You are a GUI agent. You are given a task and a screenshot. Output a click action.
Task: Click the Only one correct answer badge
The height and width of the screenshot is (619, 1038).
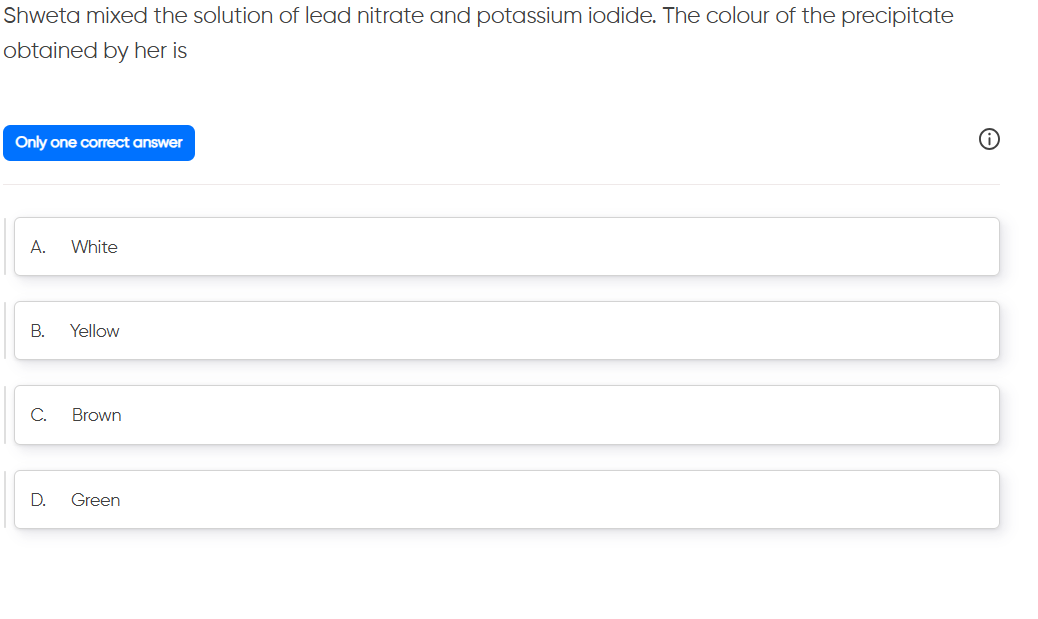[x=99, y=143]
